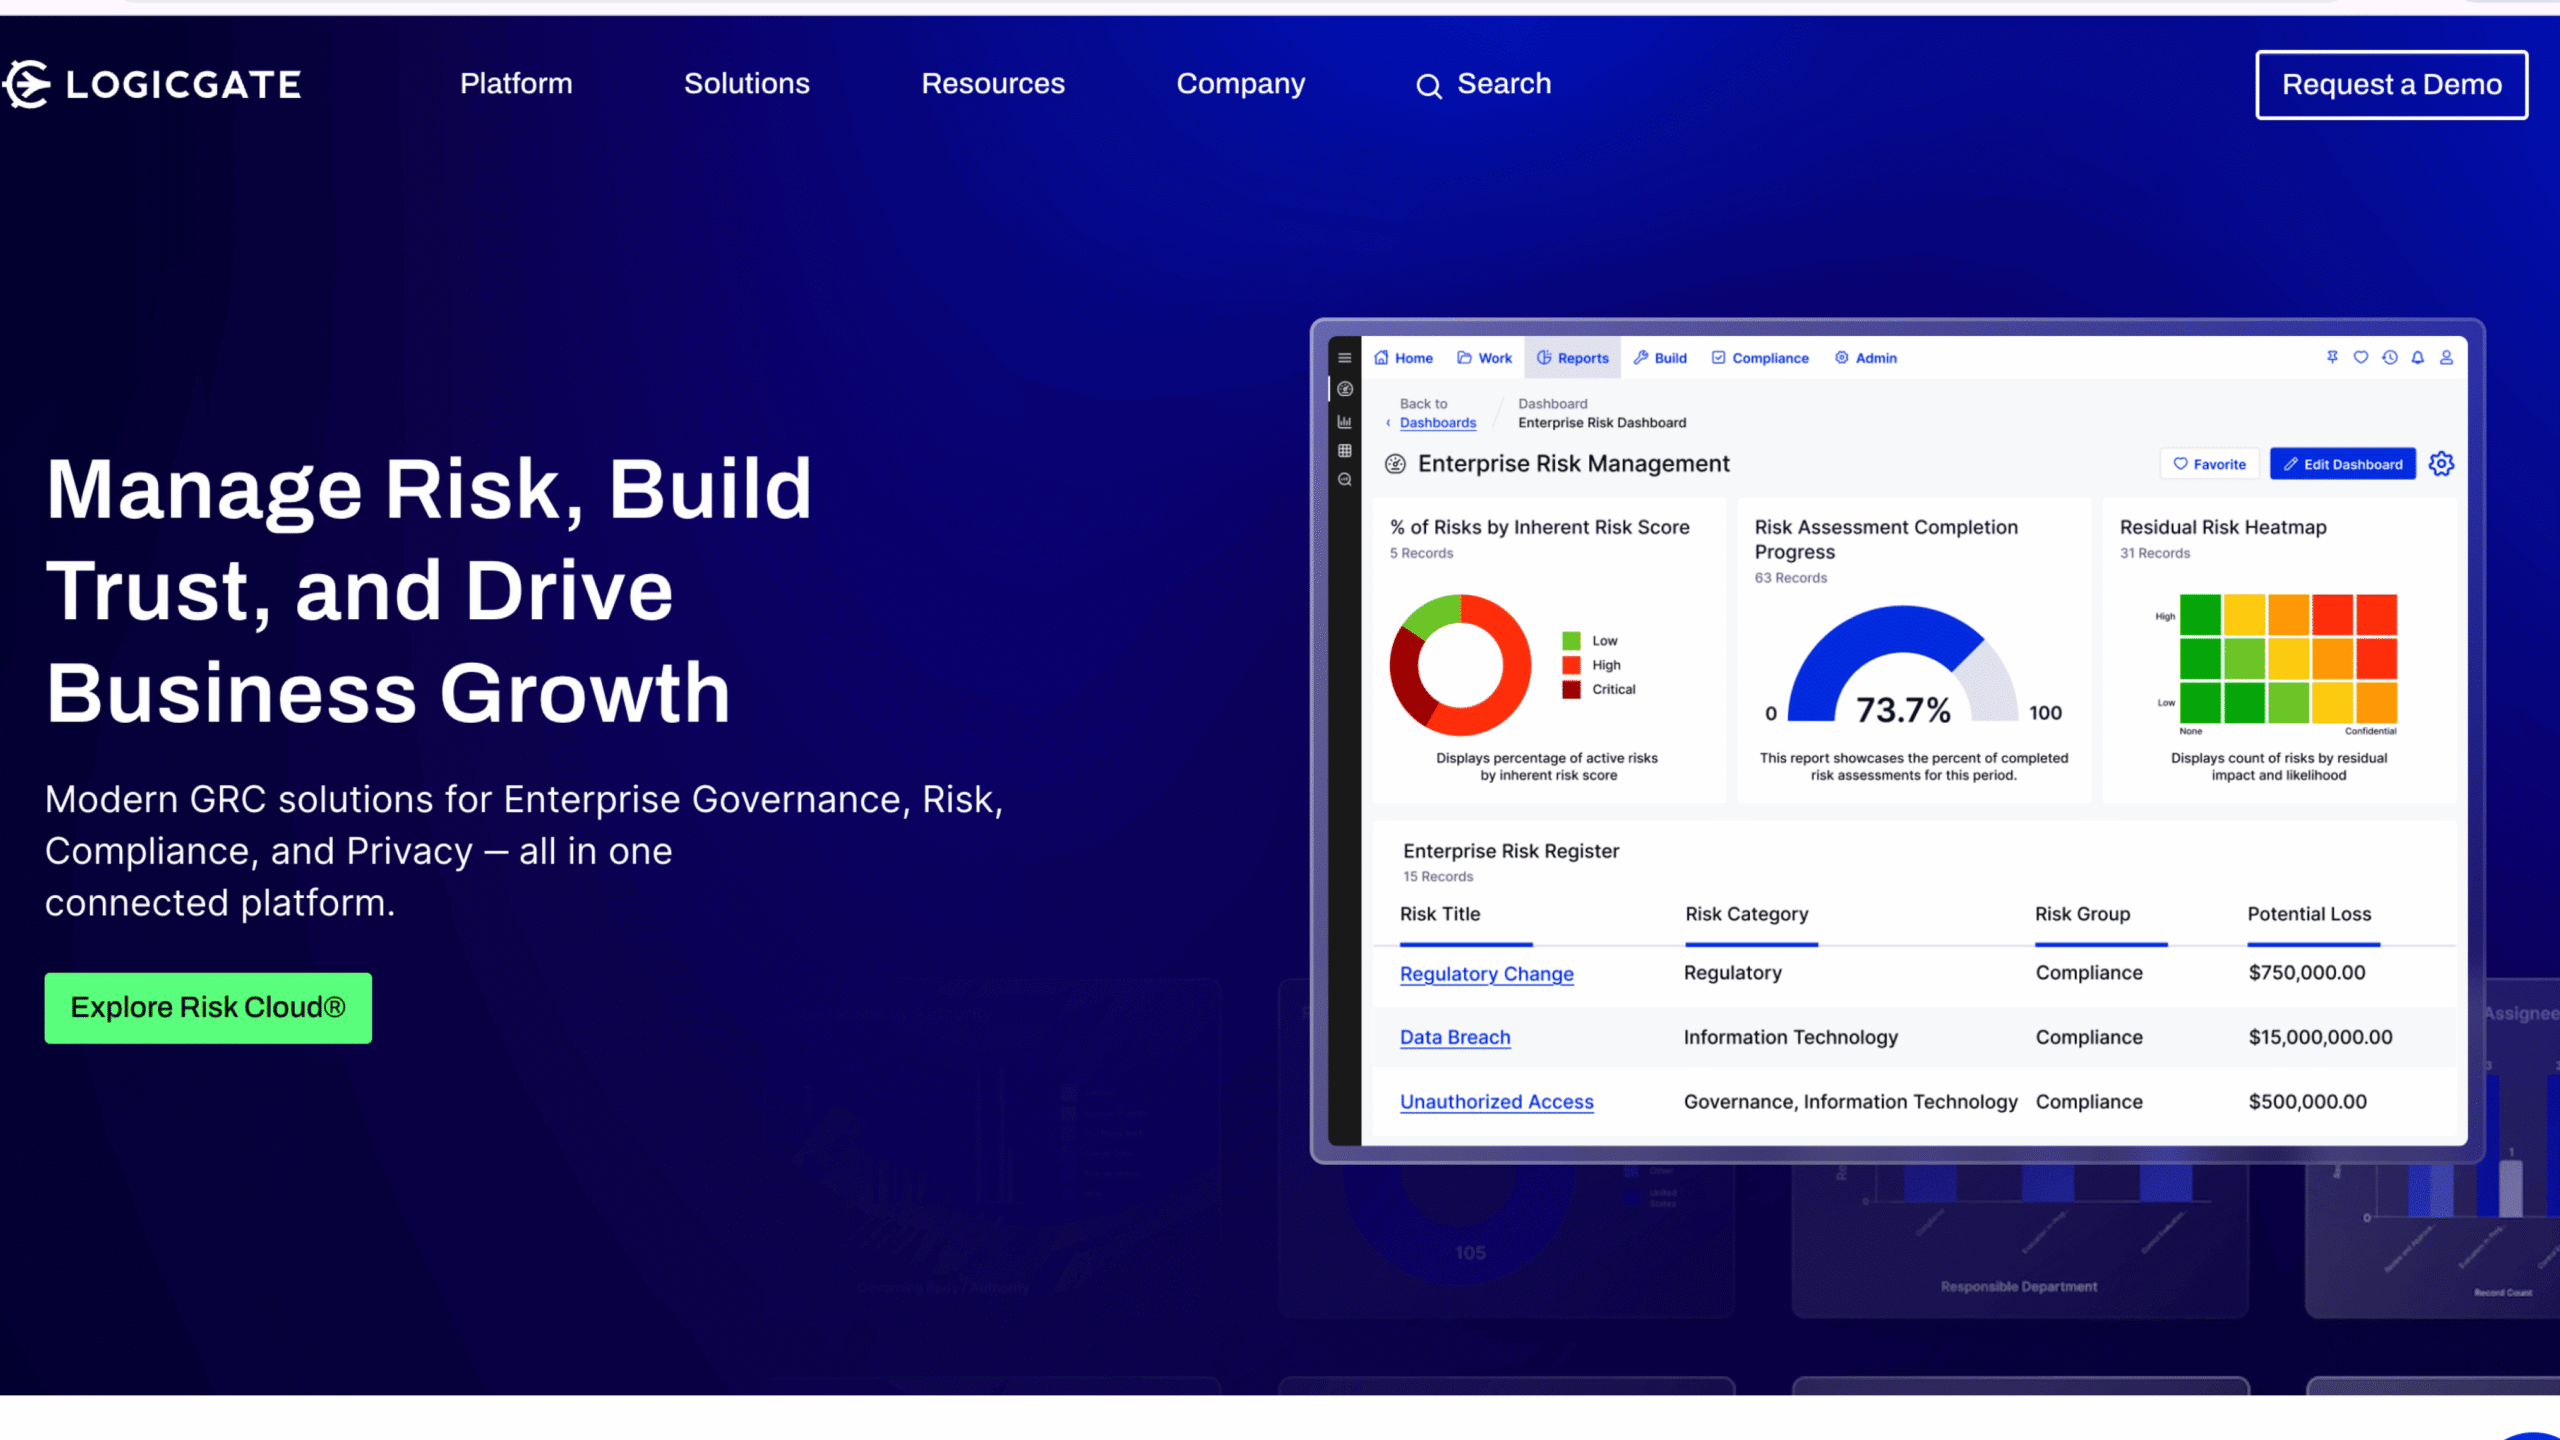This screenshot has width=2560, height=1440.
Task: Expand the Resources dropdown
Action: tap(993, 84)
